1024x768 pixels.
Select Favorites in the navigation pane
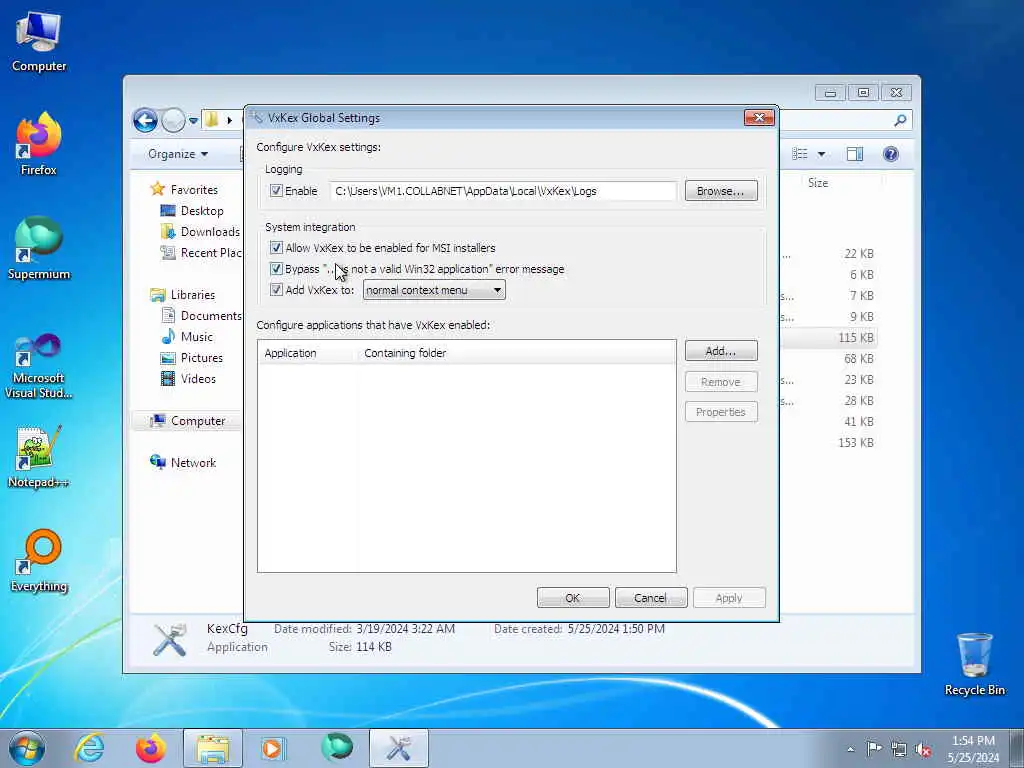[194, 189]
